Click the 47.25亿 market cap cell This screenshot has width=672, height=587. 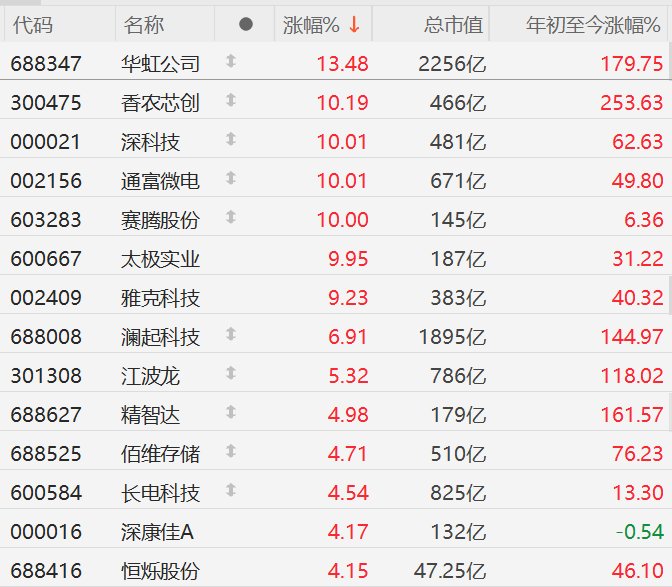(450, 571)
